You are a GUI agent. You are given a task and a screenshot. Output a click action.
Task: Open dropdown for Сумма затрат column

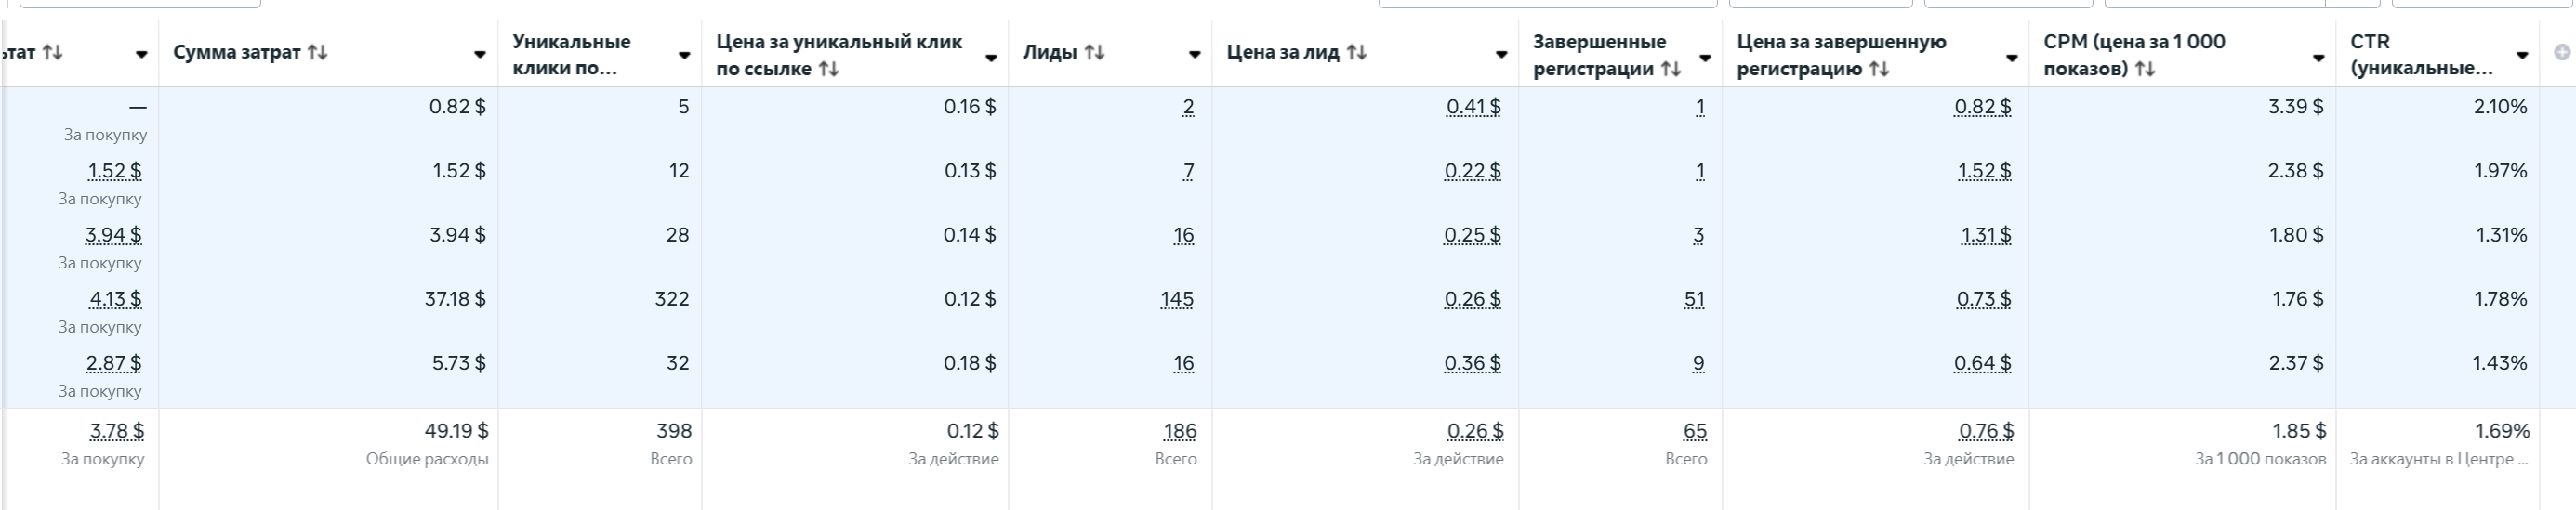coord(480,55)
